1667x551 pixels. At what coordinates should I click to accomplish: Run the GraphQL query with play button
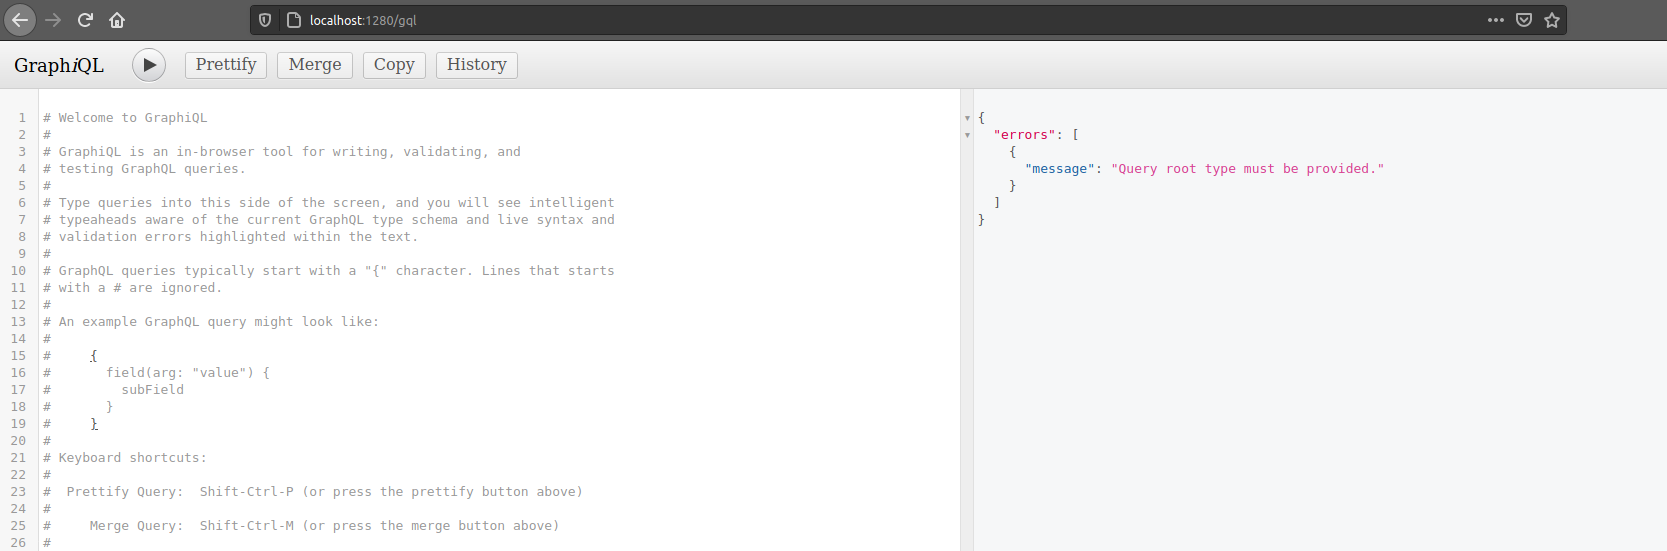coord(149,65)
